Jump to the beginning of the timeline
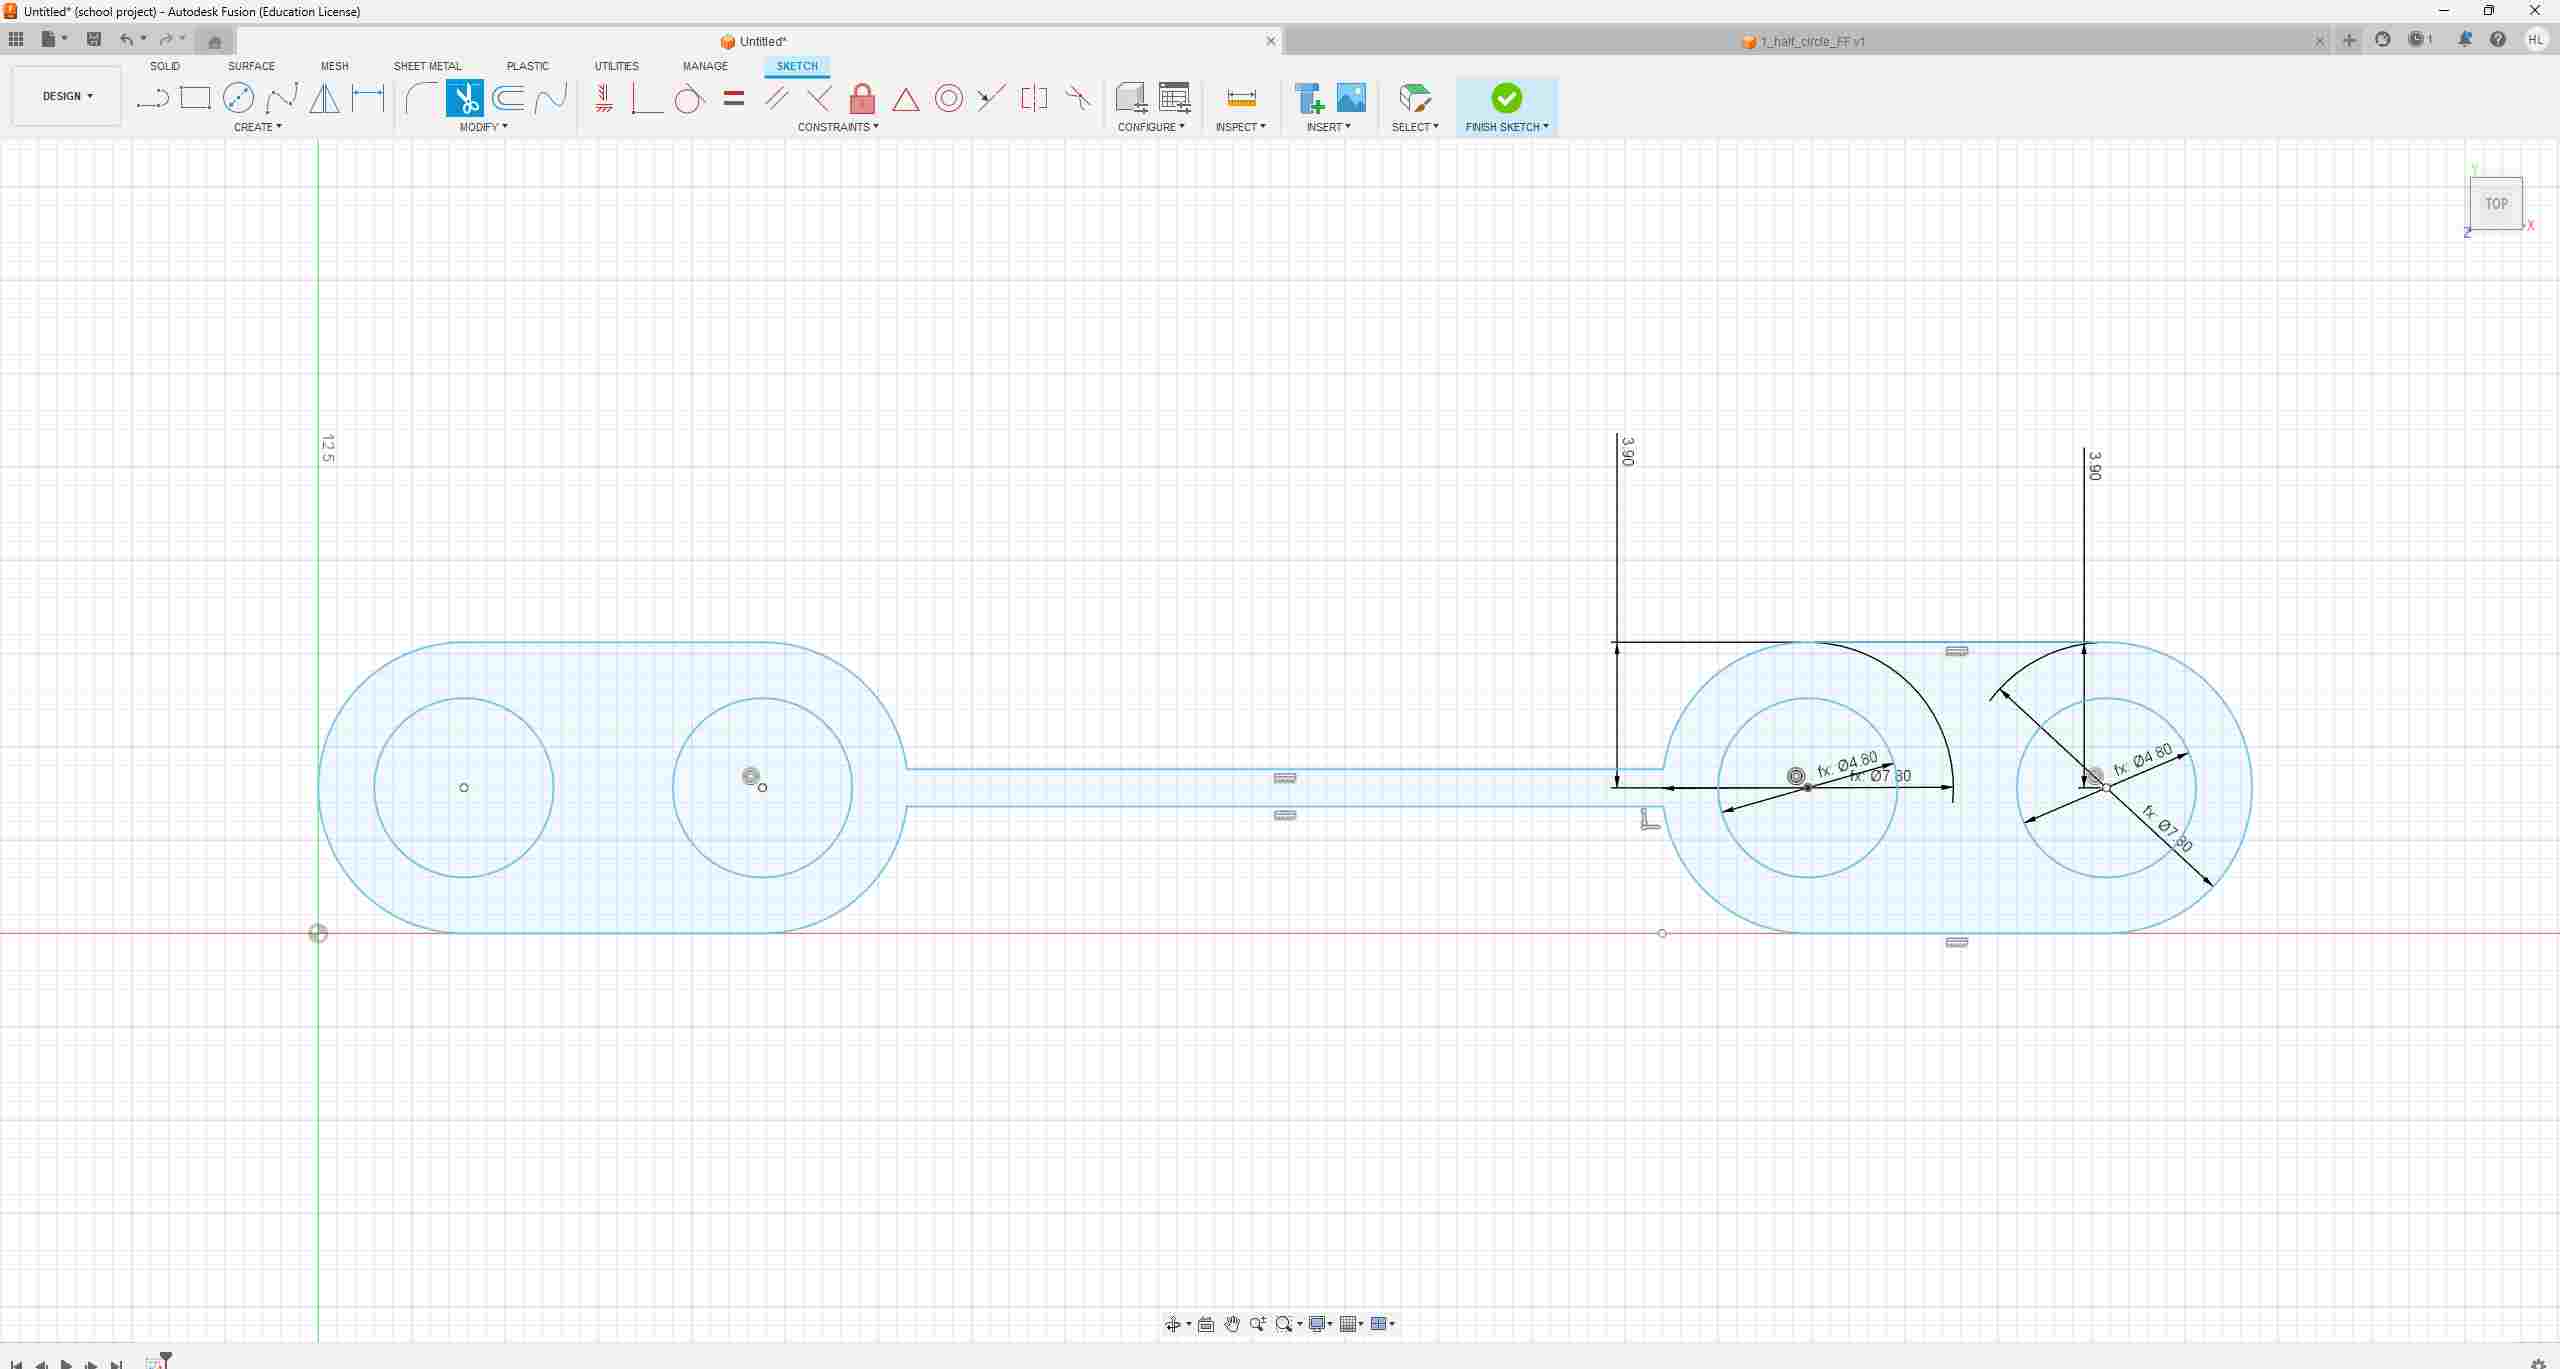 [16, 1364]
